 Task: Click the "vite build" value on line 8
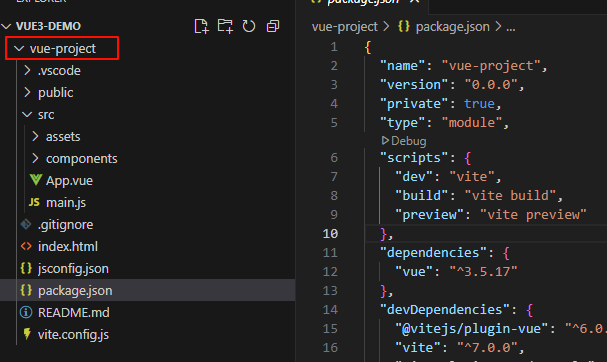pos(510,196)
